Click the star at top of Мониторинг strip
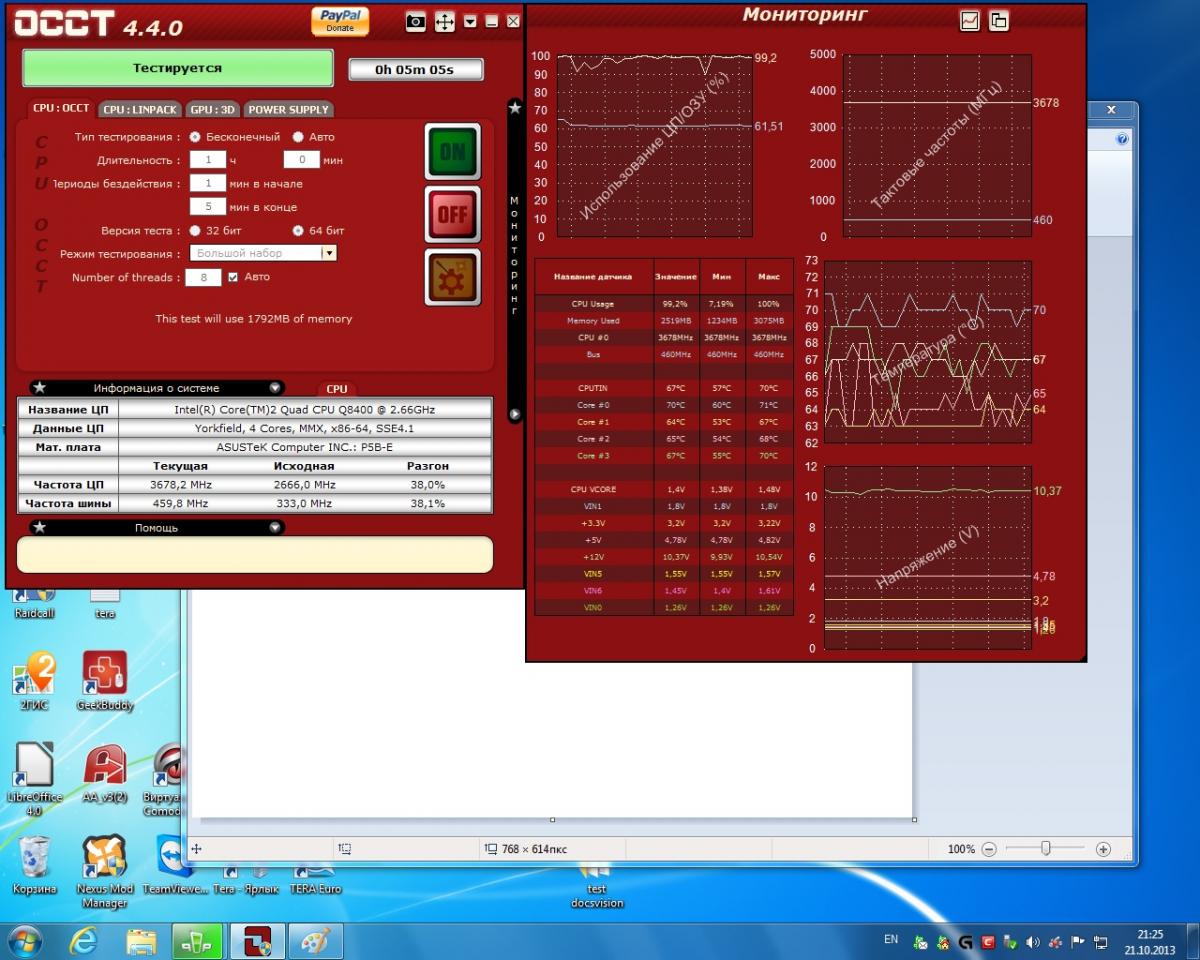This screenshot has width=1200, height=960. point(515,106)
